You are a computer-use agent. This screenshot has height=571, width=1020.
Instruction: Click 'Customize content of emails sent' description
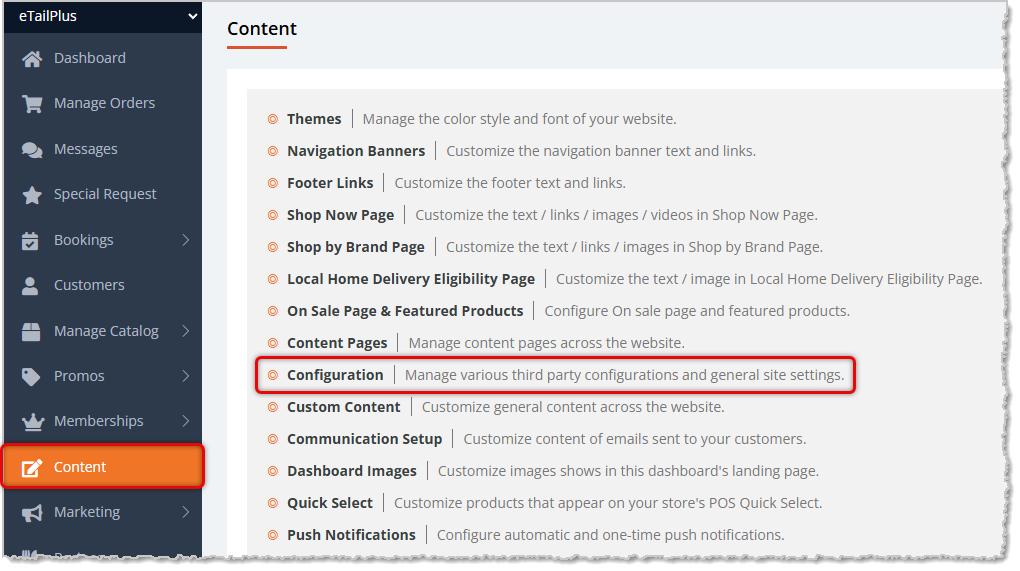(634, 439)
